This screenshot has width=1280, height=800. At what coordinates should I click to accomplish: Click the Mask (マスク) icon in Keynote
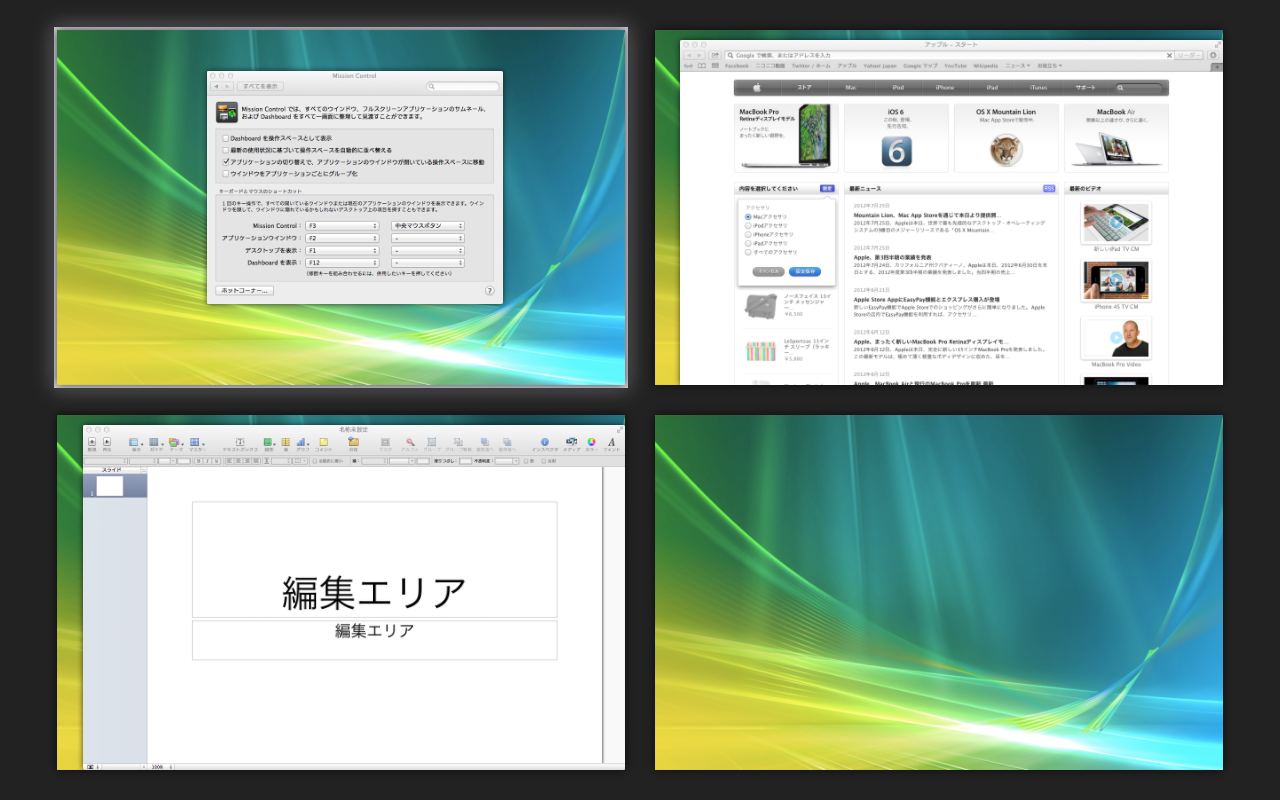[x=385, y=441]
